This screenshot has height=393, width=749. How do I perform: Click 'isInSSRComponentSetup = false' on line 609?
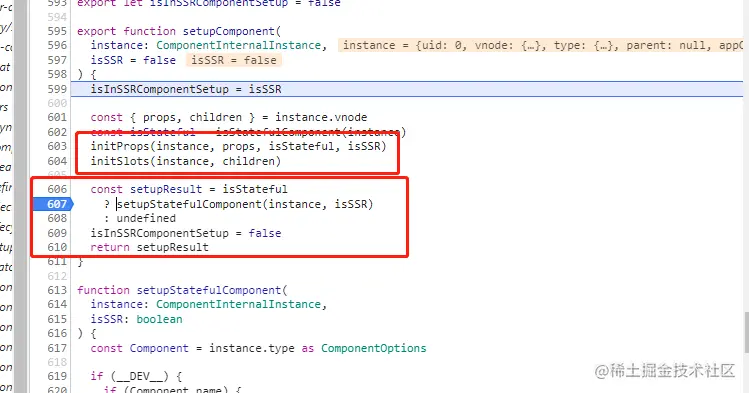click(186, 233)
